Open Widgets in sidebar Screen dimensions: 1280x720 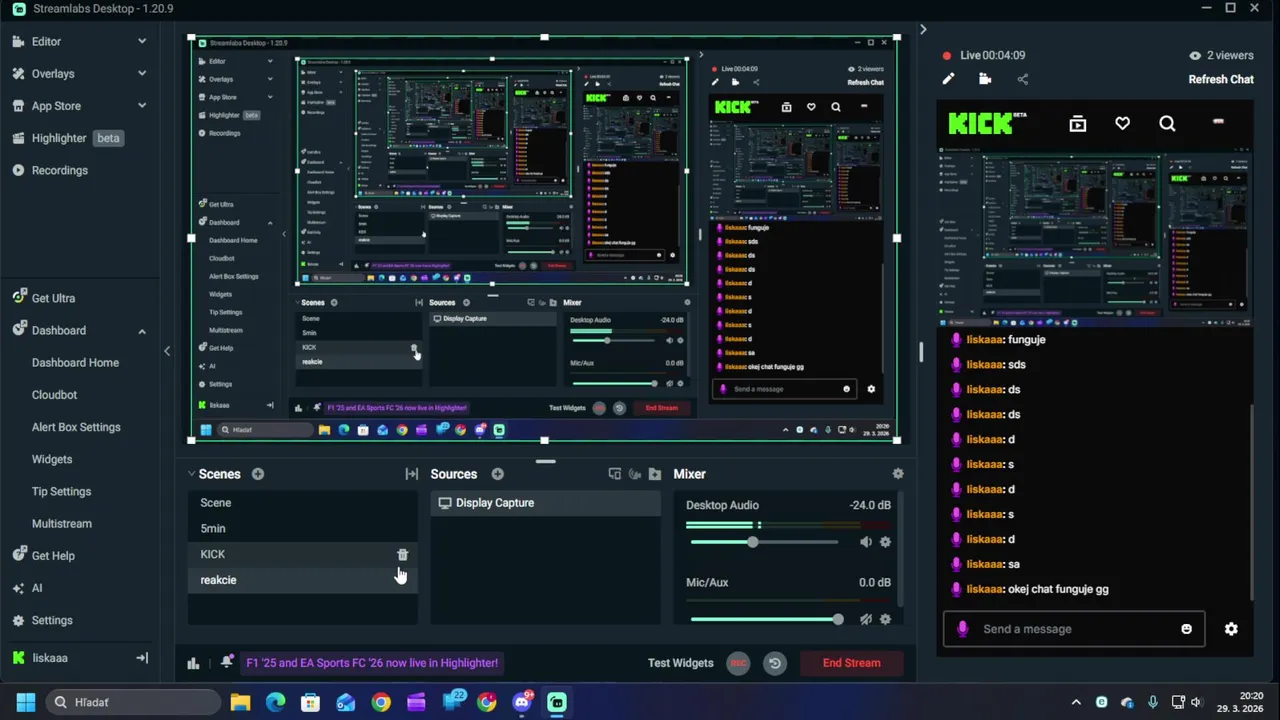pos(52,459)
